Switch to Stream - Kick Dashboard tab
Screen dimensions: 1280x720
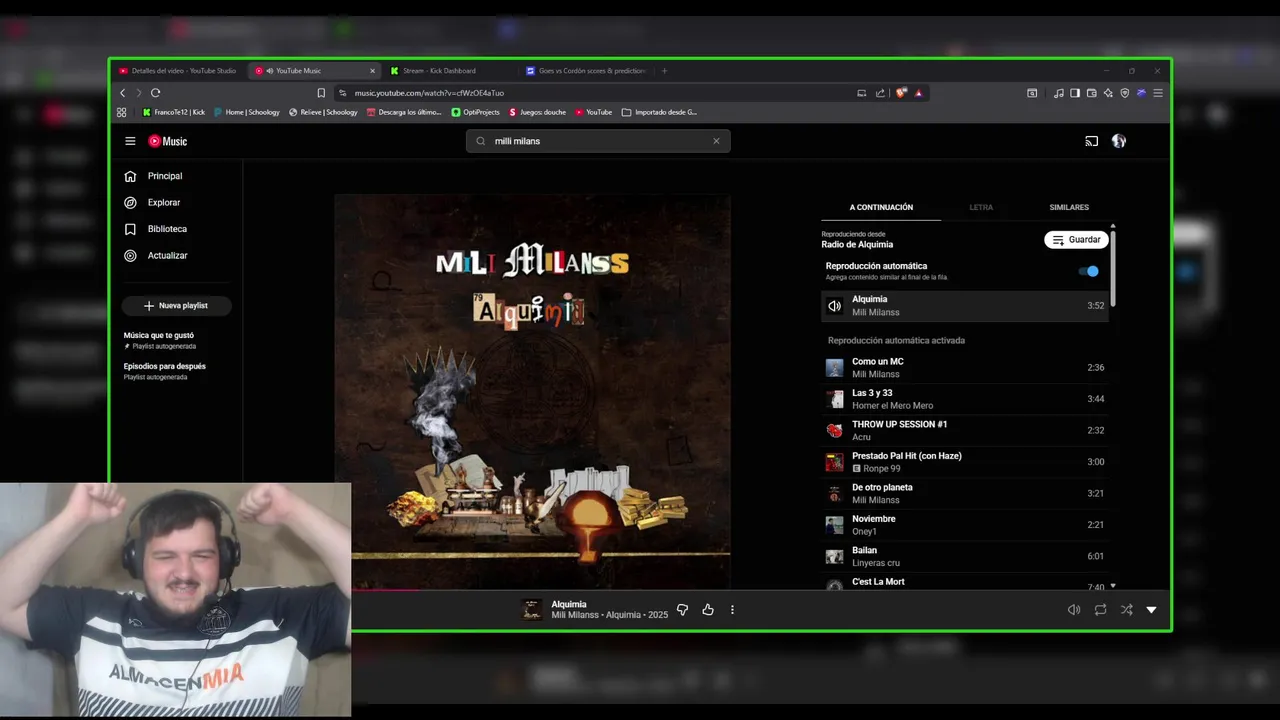440,71
